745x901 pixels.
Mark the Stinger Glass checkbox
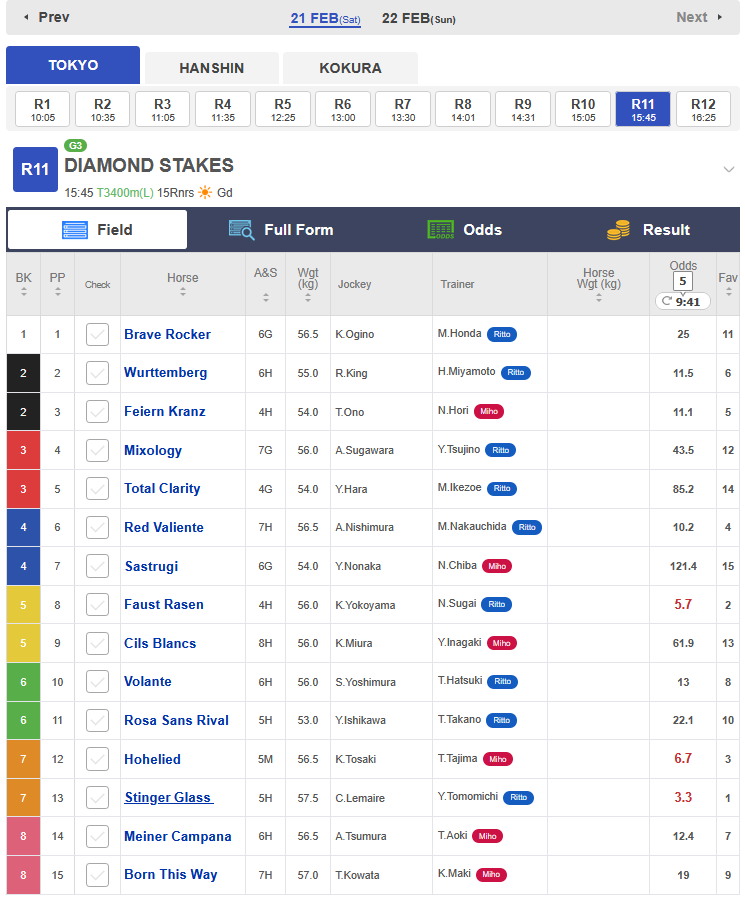98,798
